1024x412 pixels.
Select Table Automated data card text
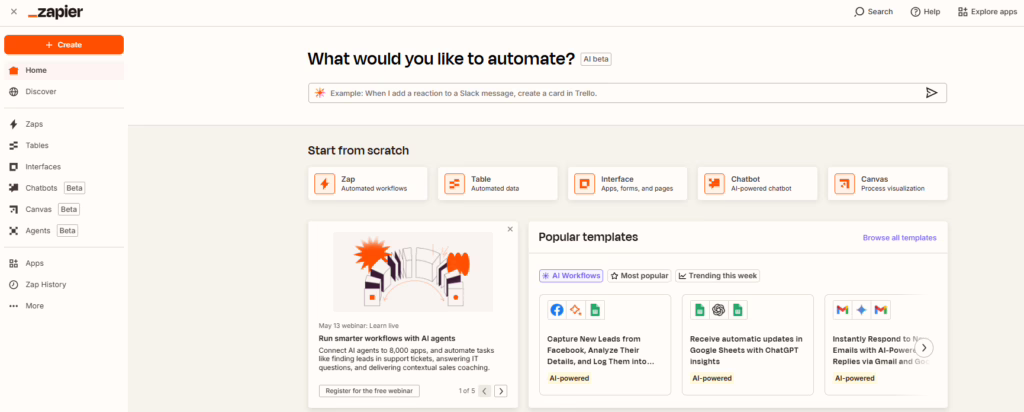[495, 183]
